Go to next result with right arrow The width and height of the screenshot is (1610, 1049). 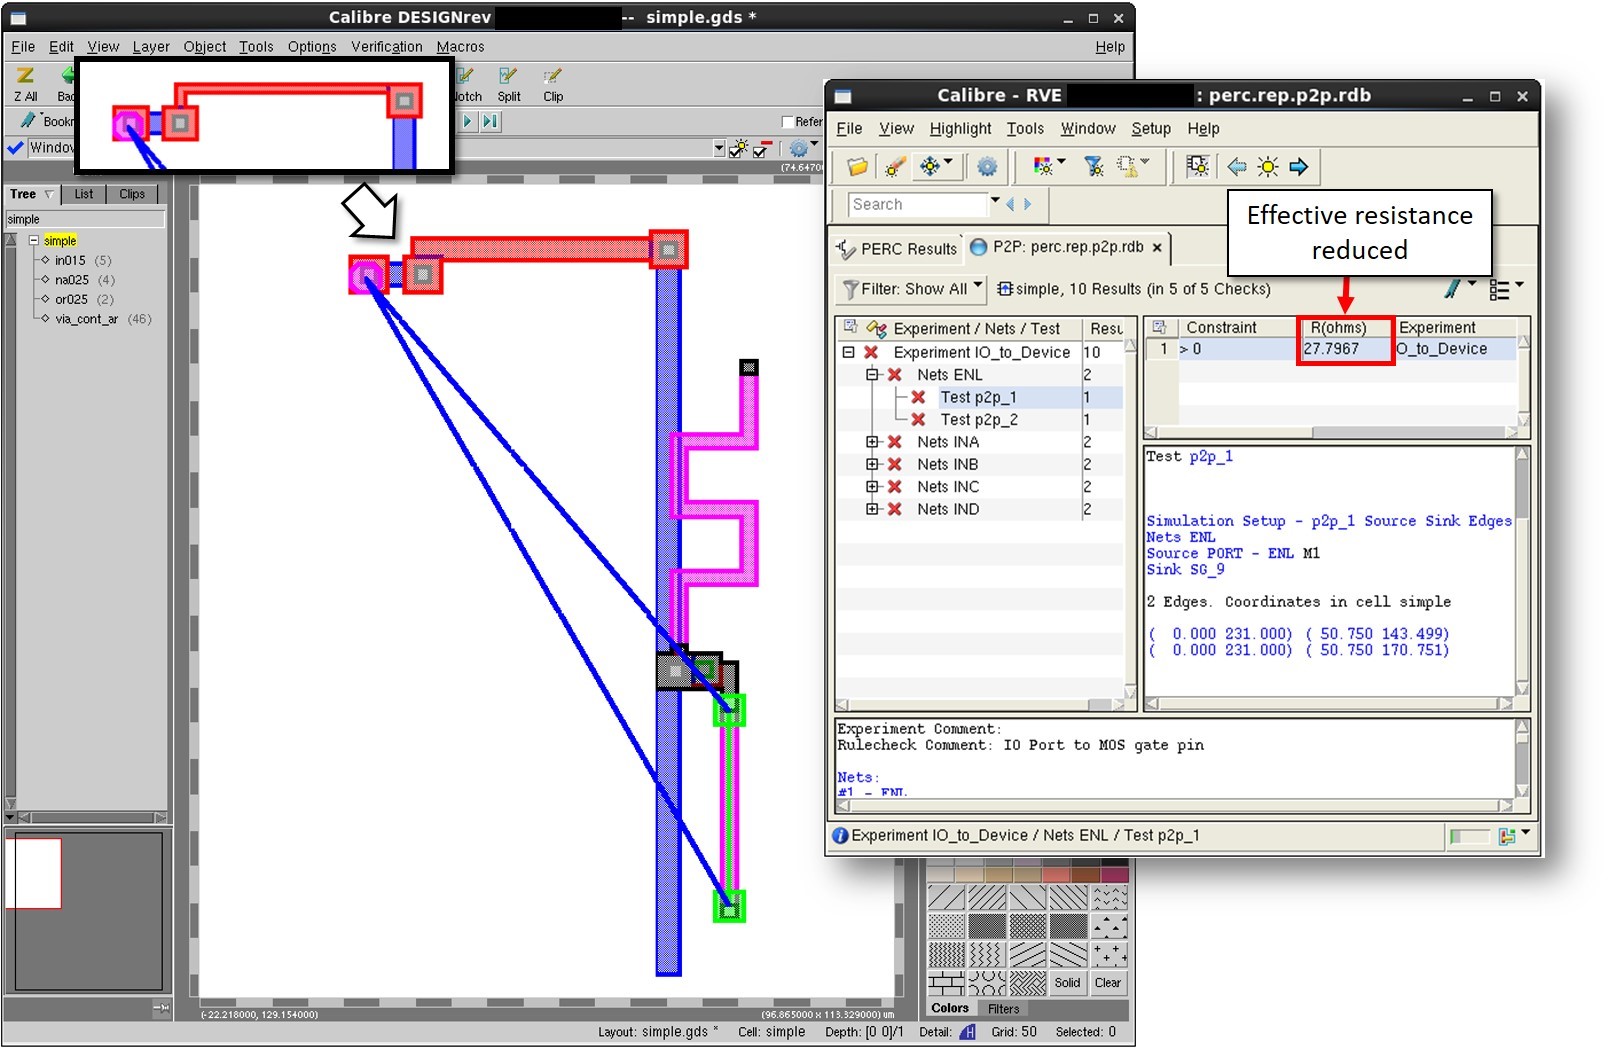pyautogui.click(x=1299, y=167)
